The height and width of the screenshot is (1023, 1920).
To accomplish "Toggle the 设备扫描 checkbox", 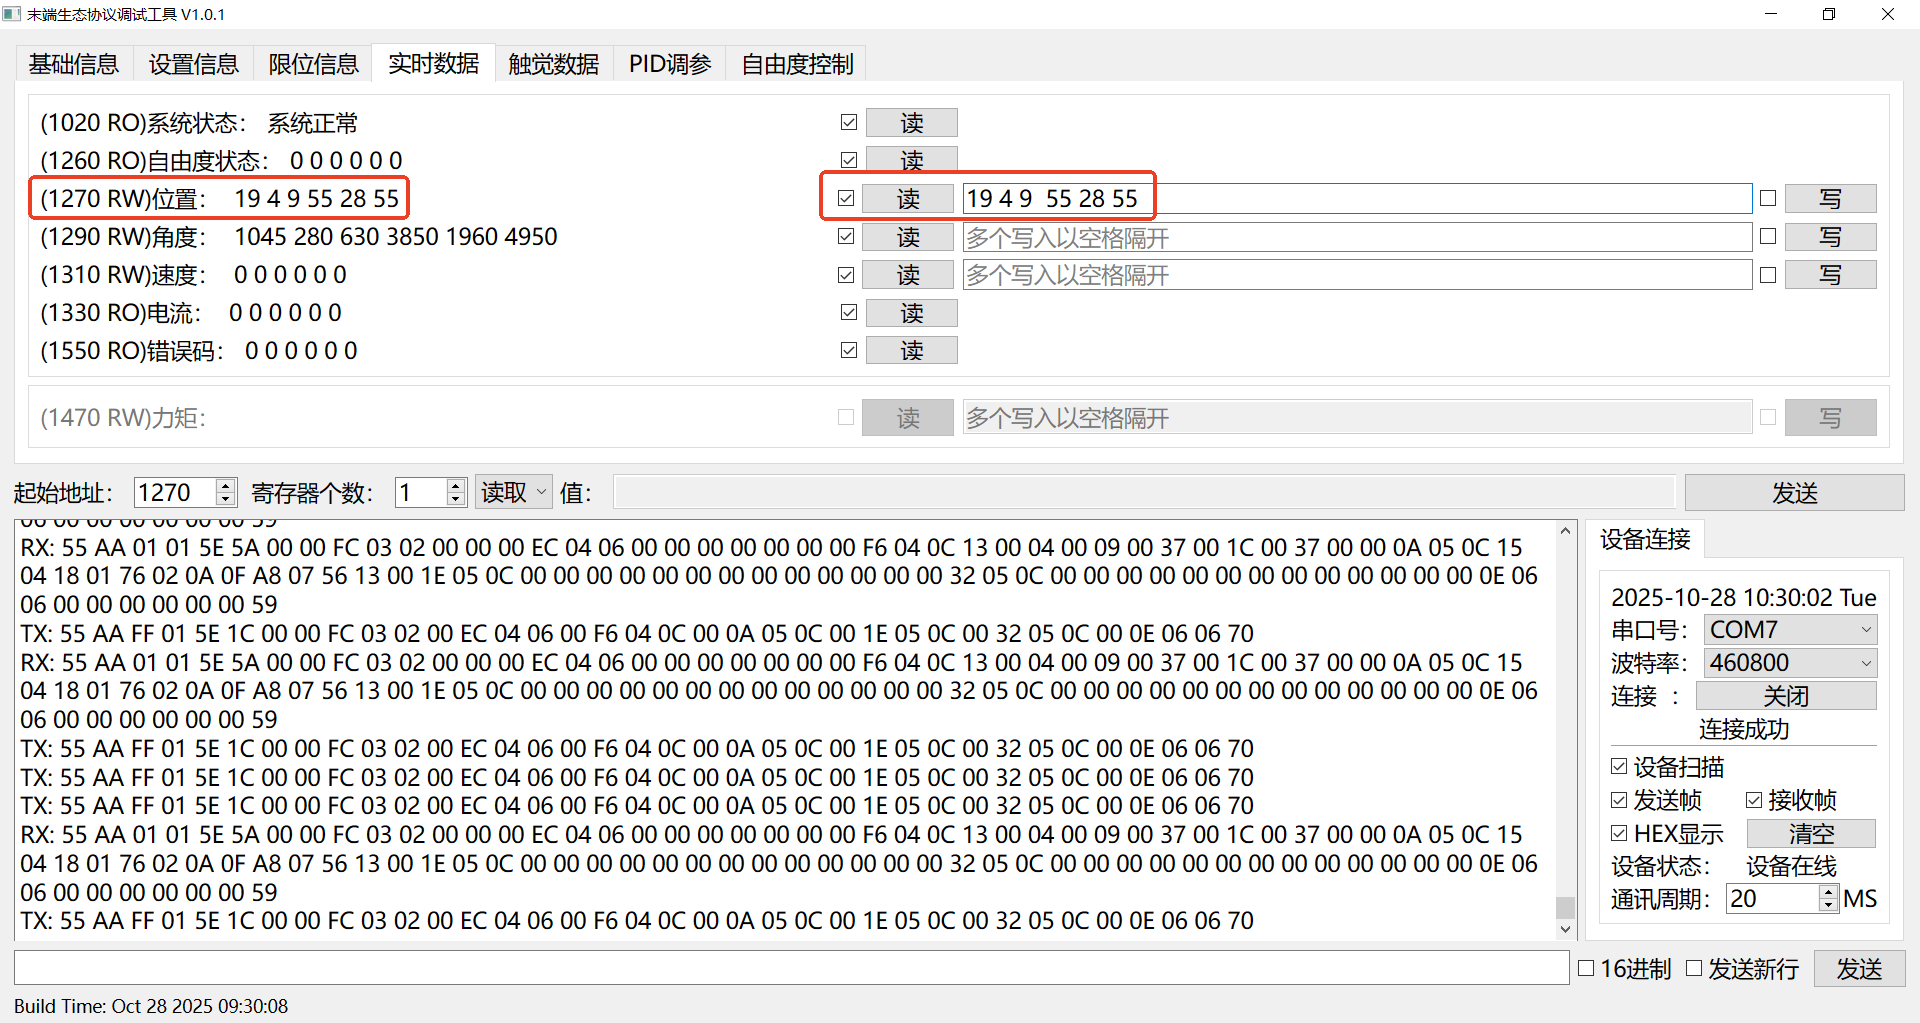I will click(x=1620, y=767).
